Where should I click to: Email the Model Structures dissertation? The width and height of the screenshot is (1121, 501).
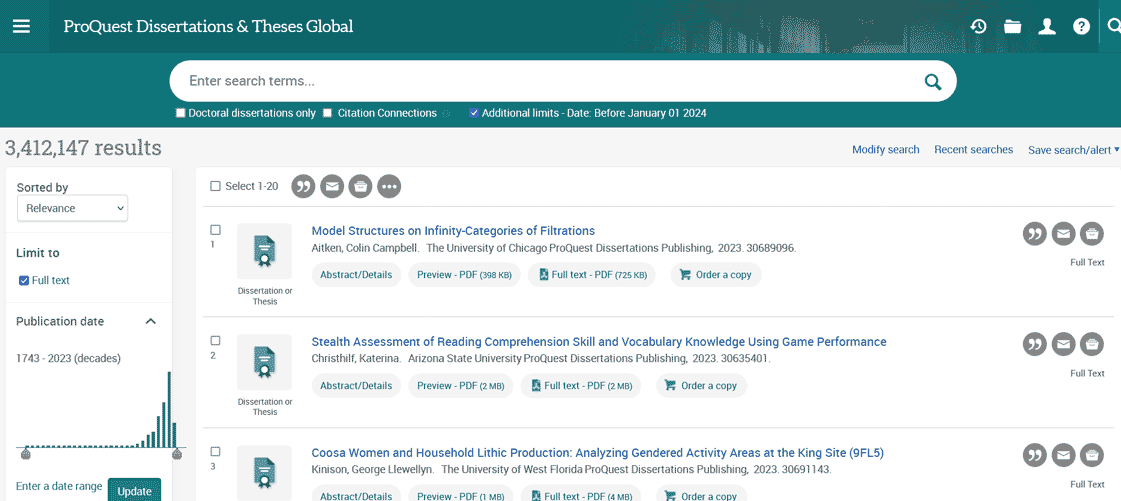(x=1063, y=234)
